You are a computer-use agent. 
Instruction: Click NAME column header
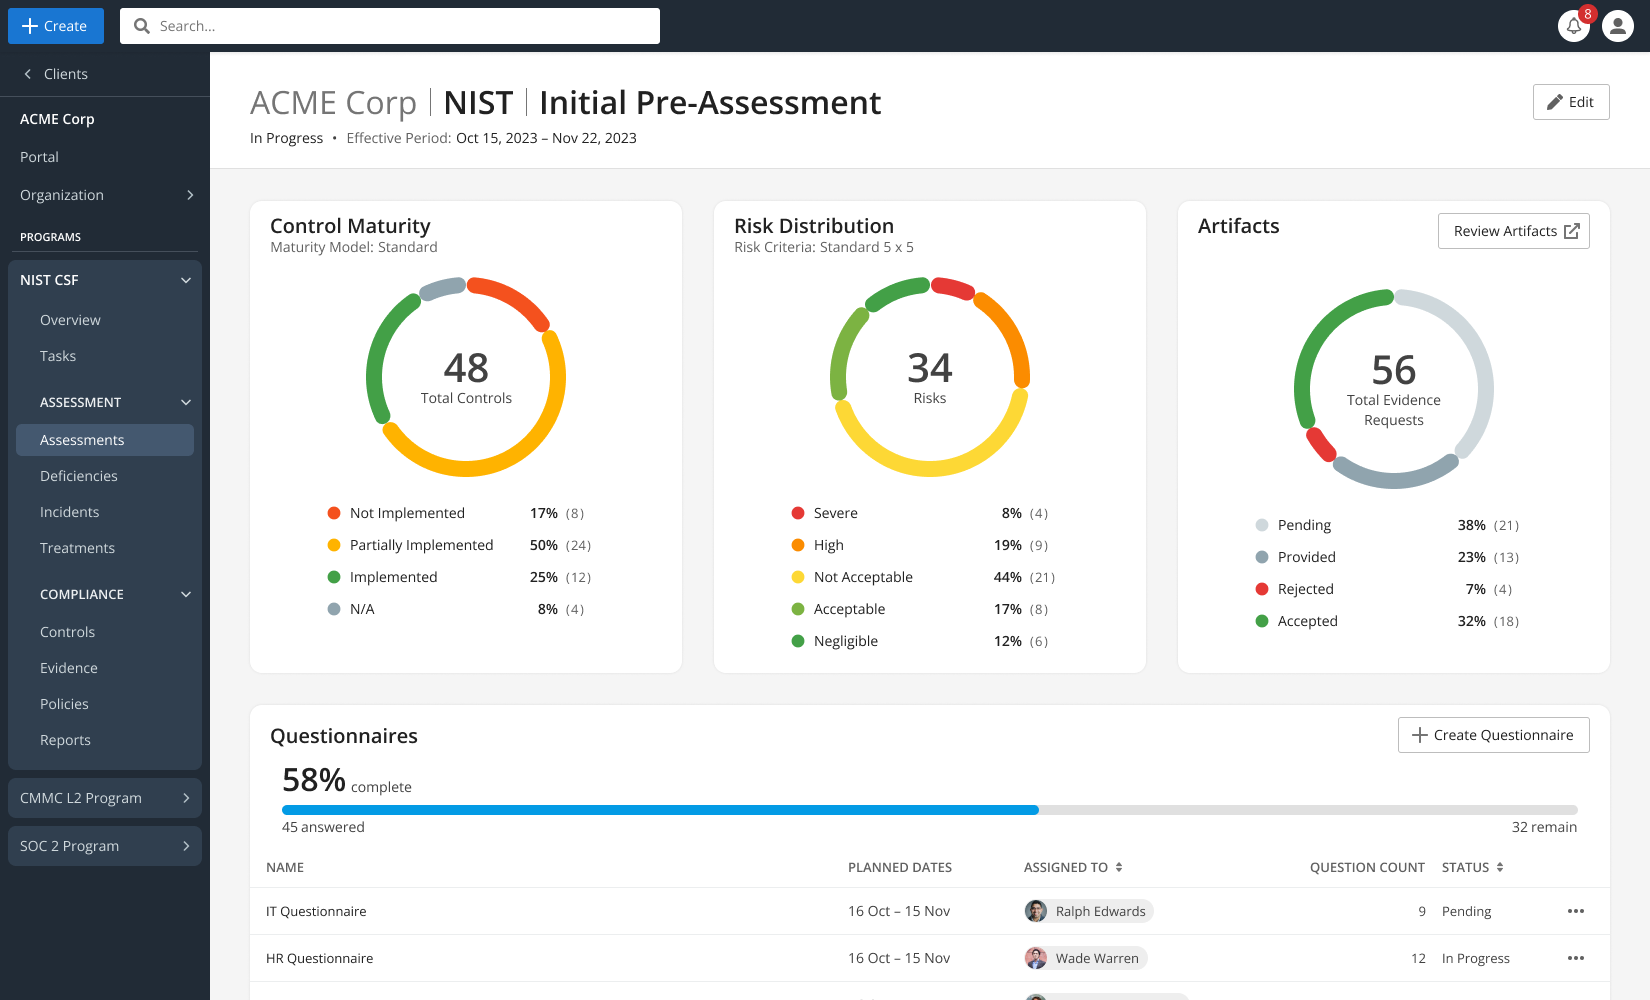point(285,867)
